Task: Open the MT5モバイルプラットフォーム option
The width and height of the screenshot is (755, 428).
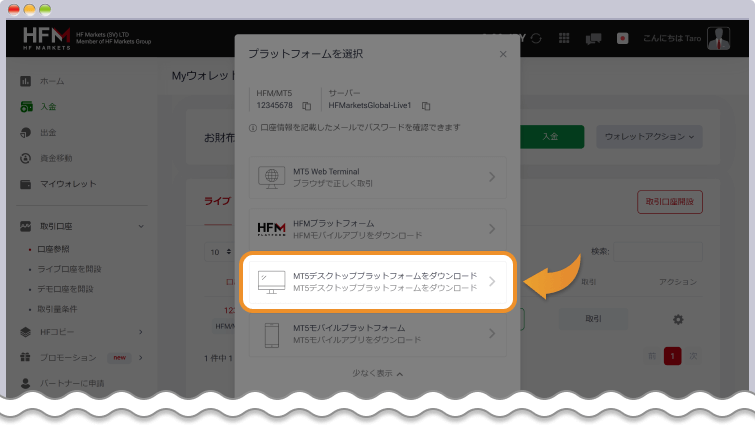Action: [378, 334]
